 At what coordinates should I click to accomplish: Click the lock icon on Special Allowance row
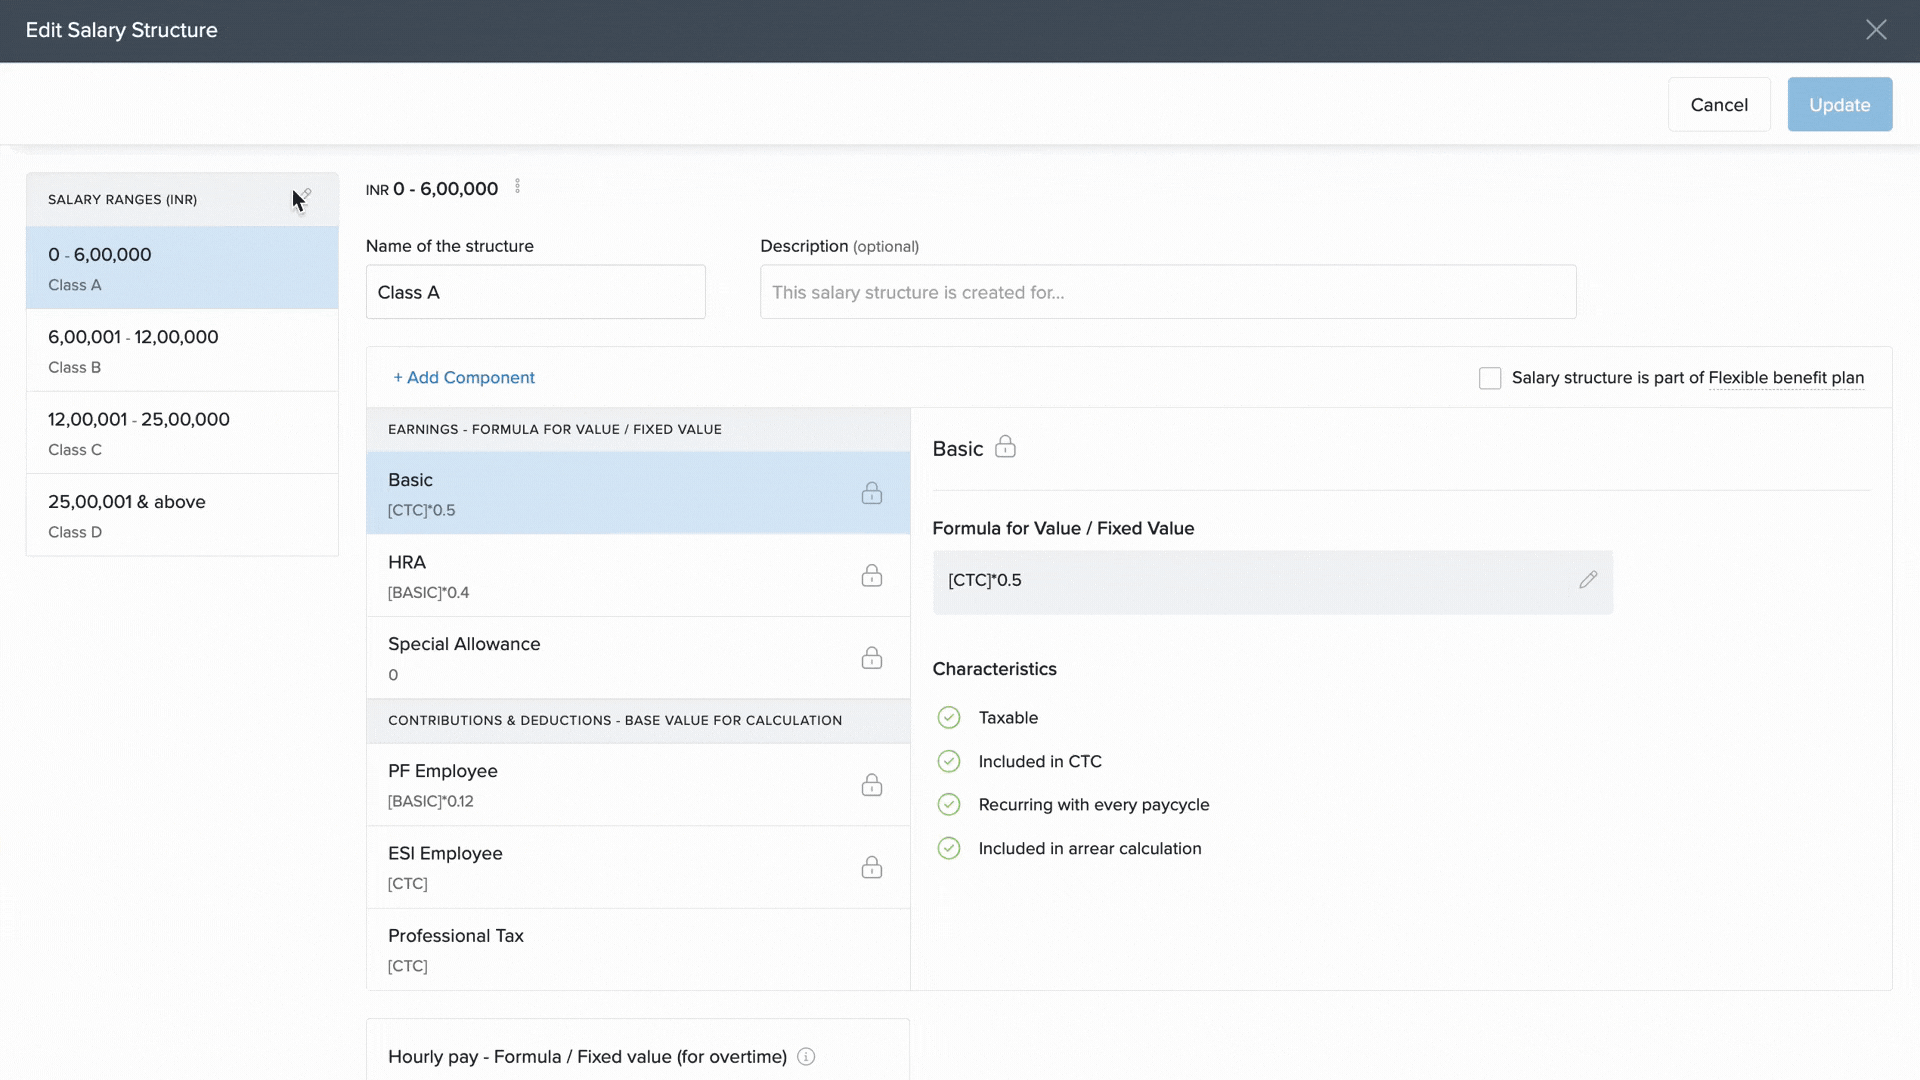[871, 658]
